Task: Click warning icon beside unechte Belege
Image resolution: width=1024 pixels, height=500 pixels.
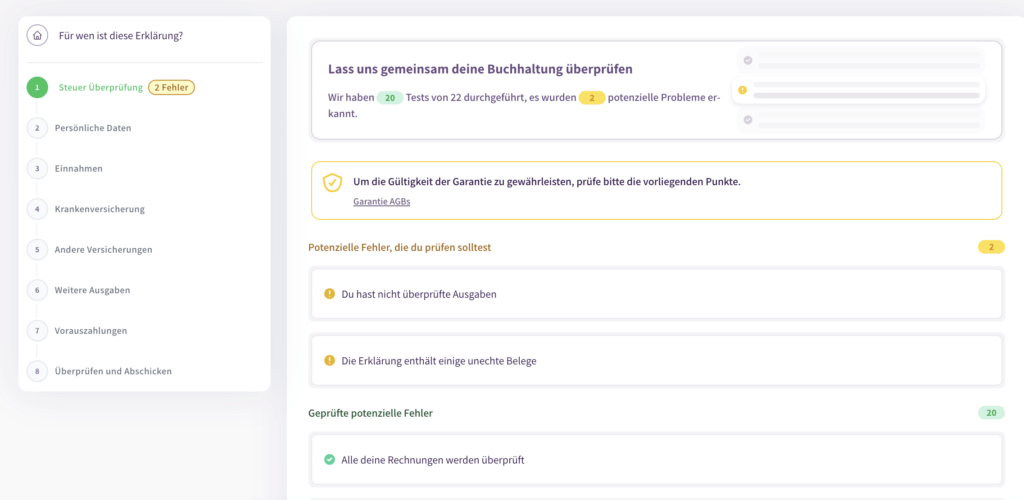Action: coord(329,360)
